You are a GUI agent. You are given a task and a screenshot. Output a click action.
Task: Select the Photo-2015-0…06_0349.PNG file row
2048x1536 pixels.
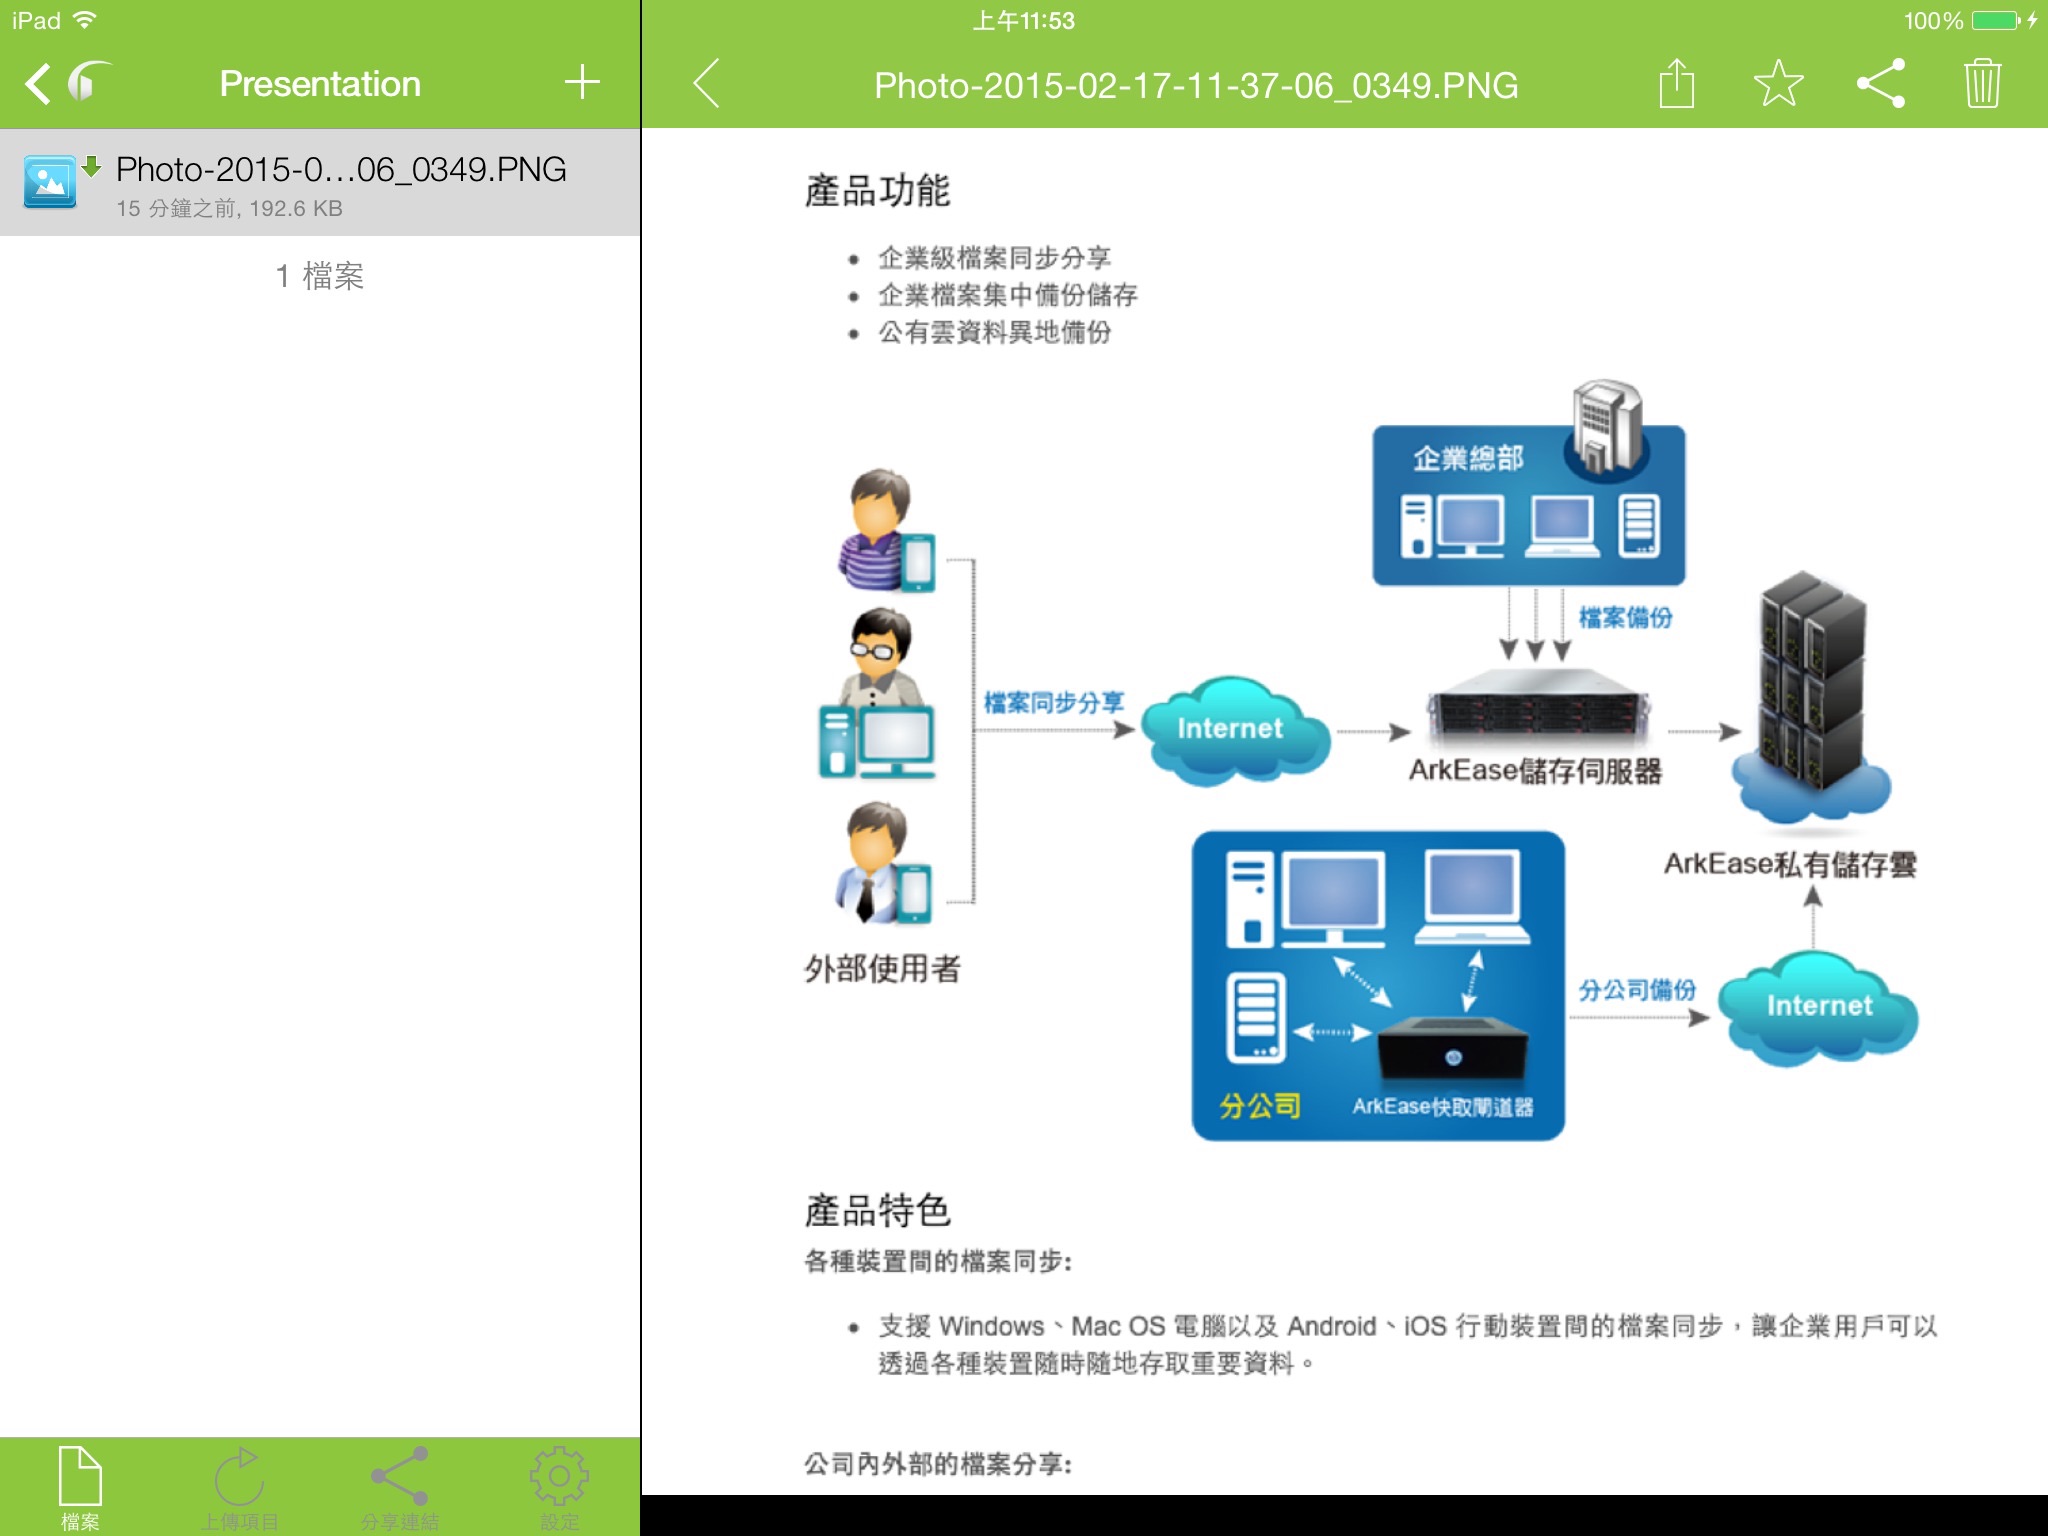click(x=320, y=182)
